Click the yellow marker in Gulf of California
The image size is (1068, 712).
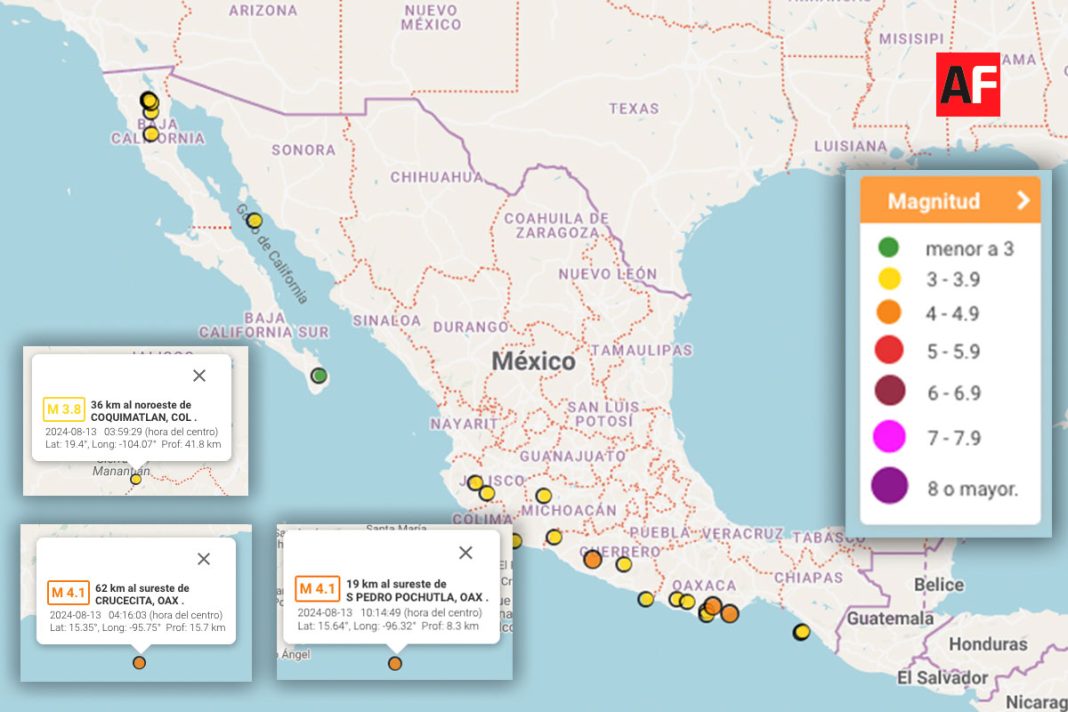coord(254,220)
